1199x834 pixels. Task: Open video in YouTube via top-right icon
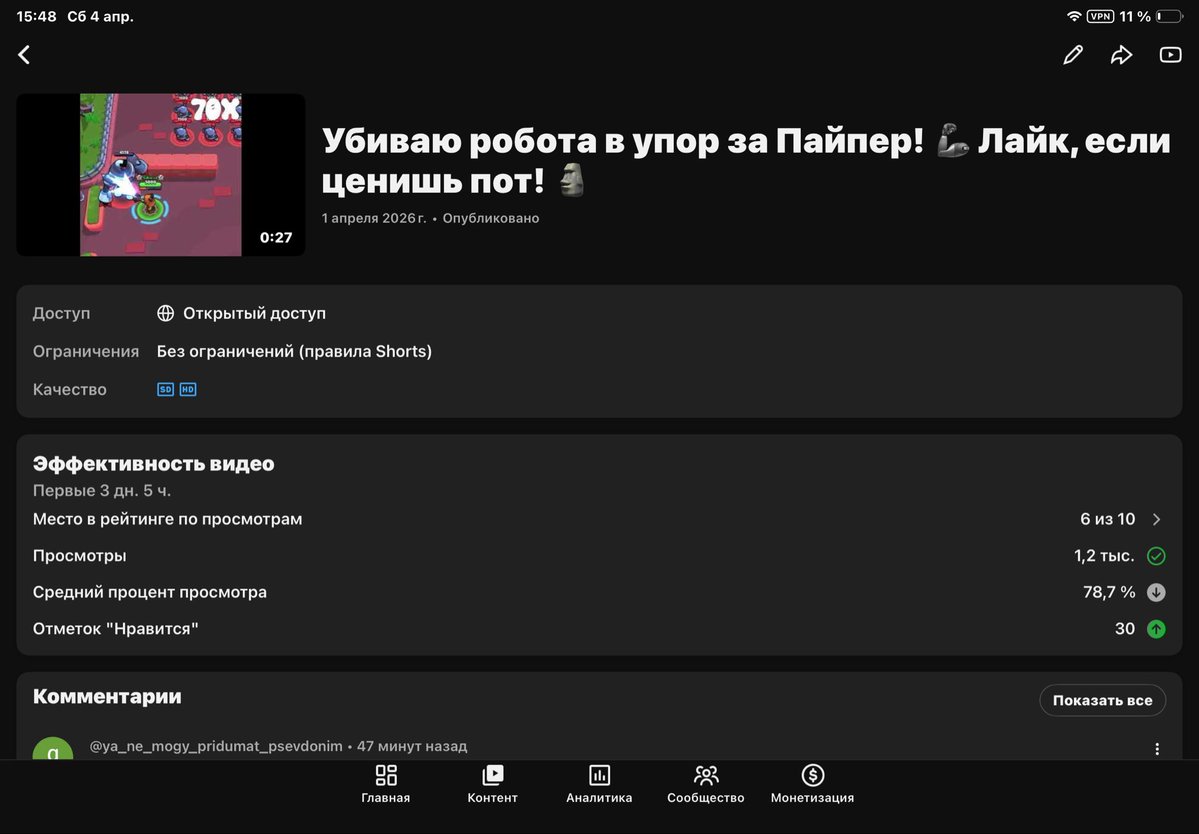click(x=1170, y=54)
